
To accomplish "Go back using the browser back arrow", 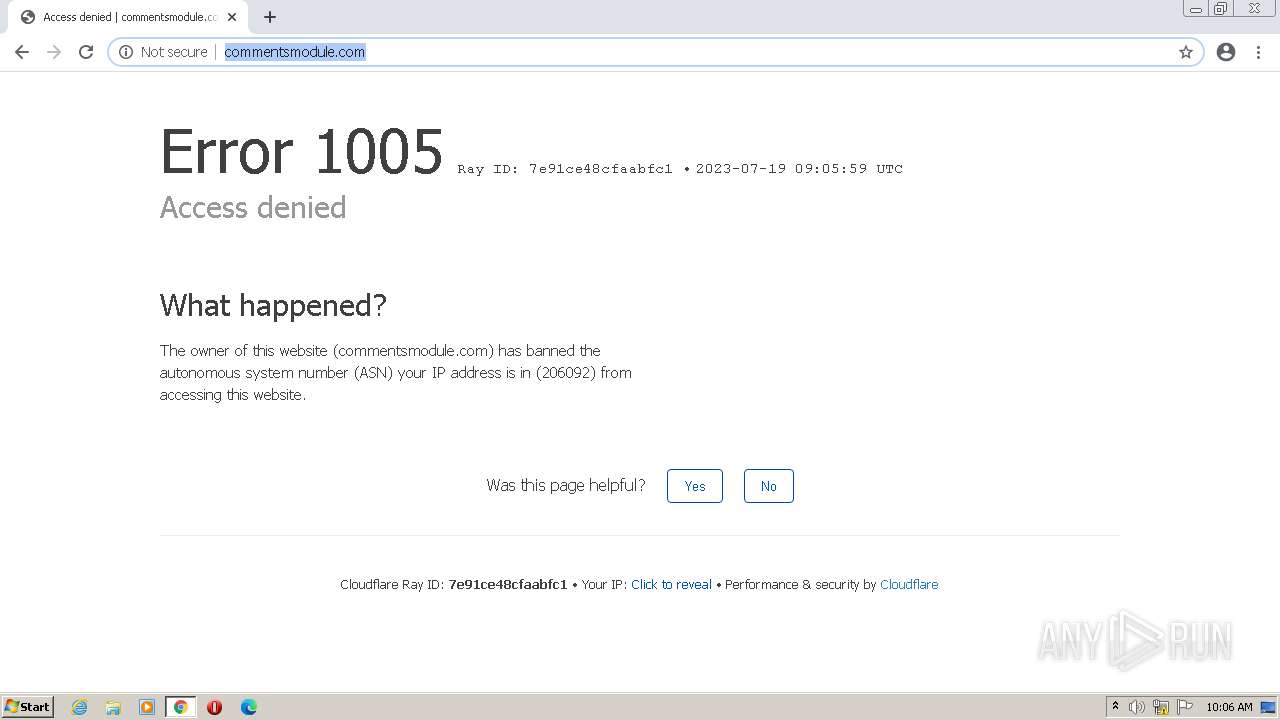I will [22, 52].
